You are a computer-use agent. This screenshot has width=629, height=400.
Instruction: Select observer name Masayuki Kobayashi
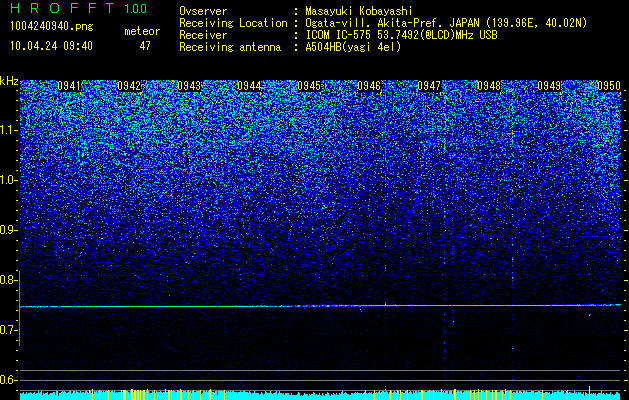(359, 11)
